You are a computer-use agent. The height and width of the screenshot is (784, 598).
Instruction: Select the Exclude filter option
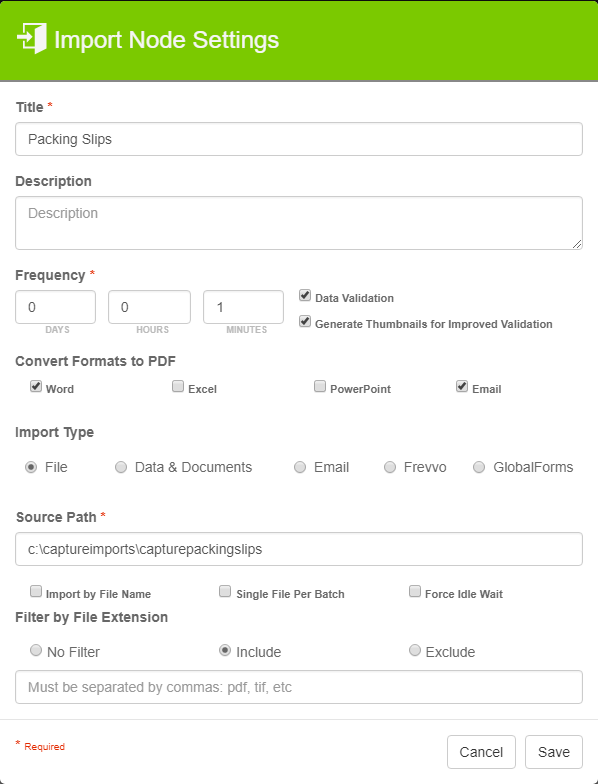[x=415, y=650]
